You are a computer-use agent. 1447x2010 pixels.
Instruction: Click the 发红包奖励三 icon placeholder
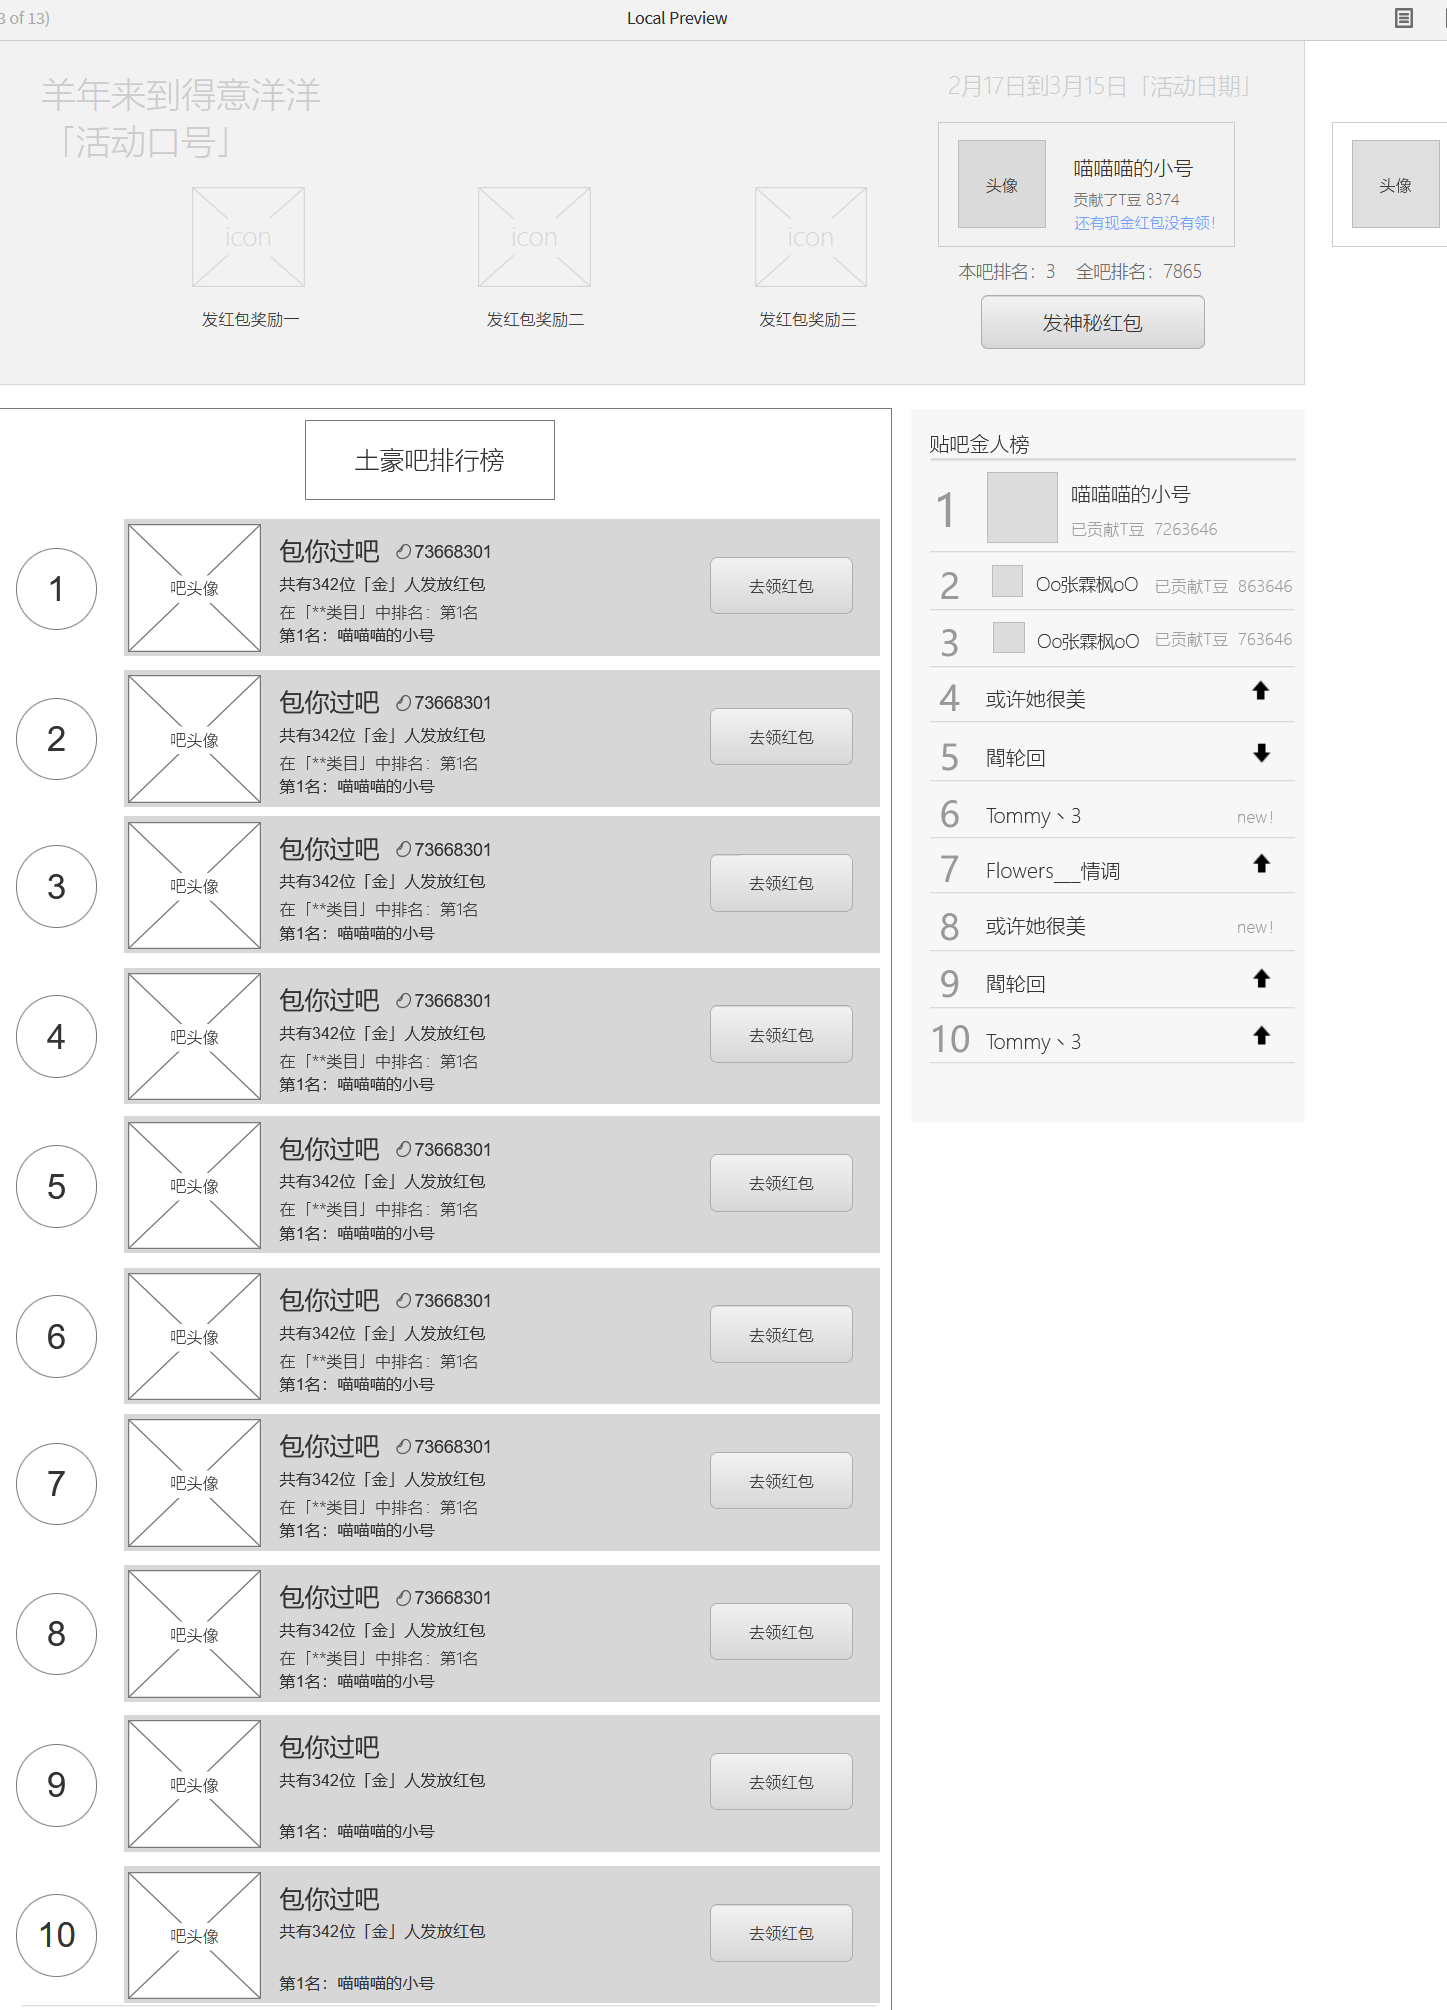pos(810,237)
